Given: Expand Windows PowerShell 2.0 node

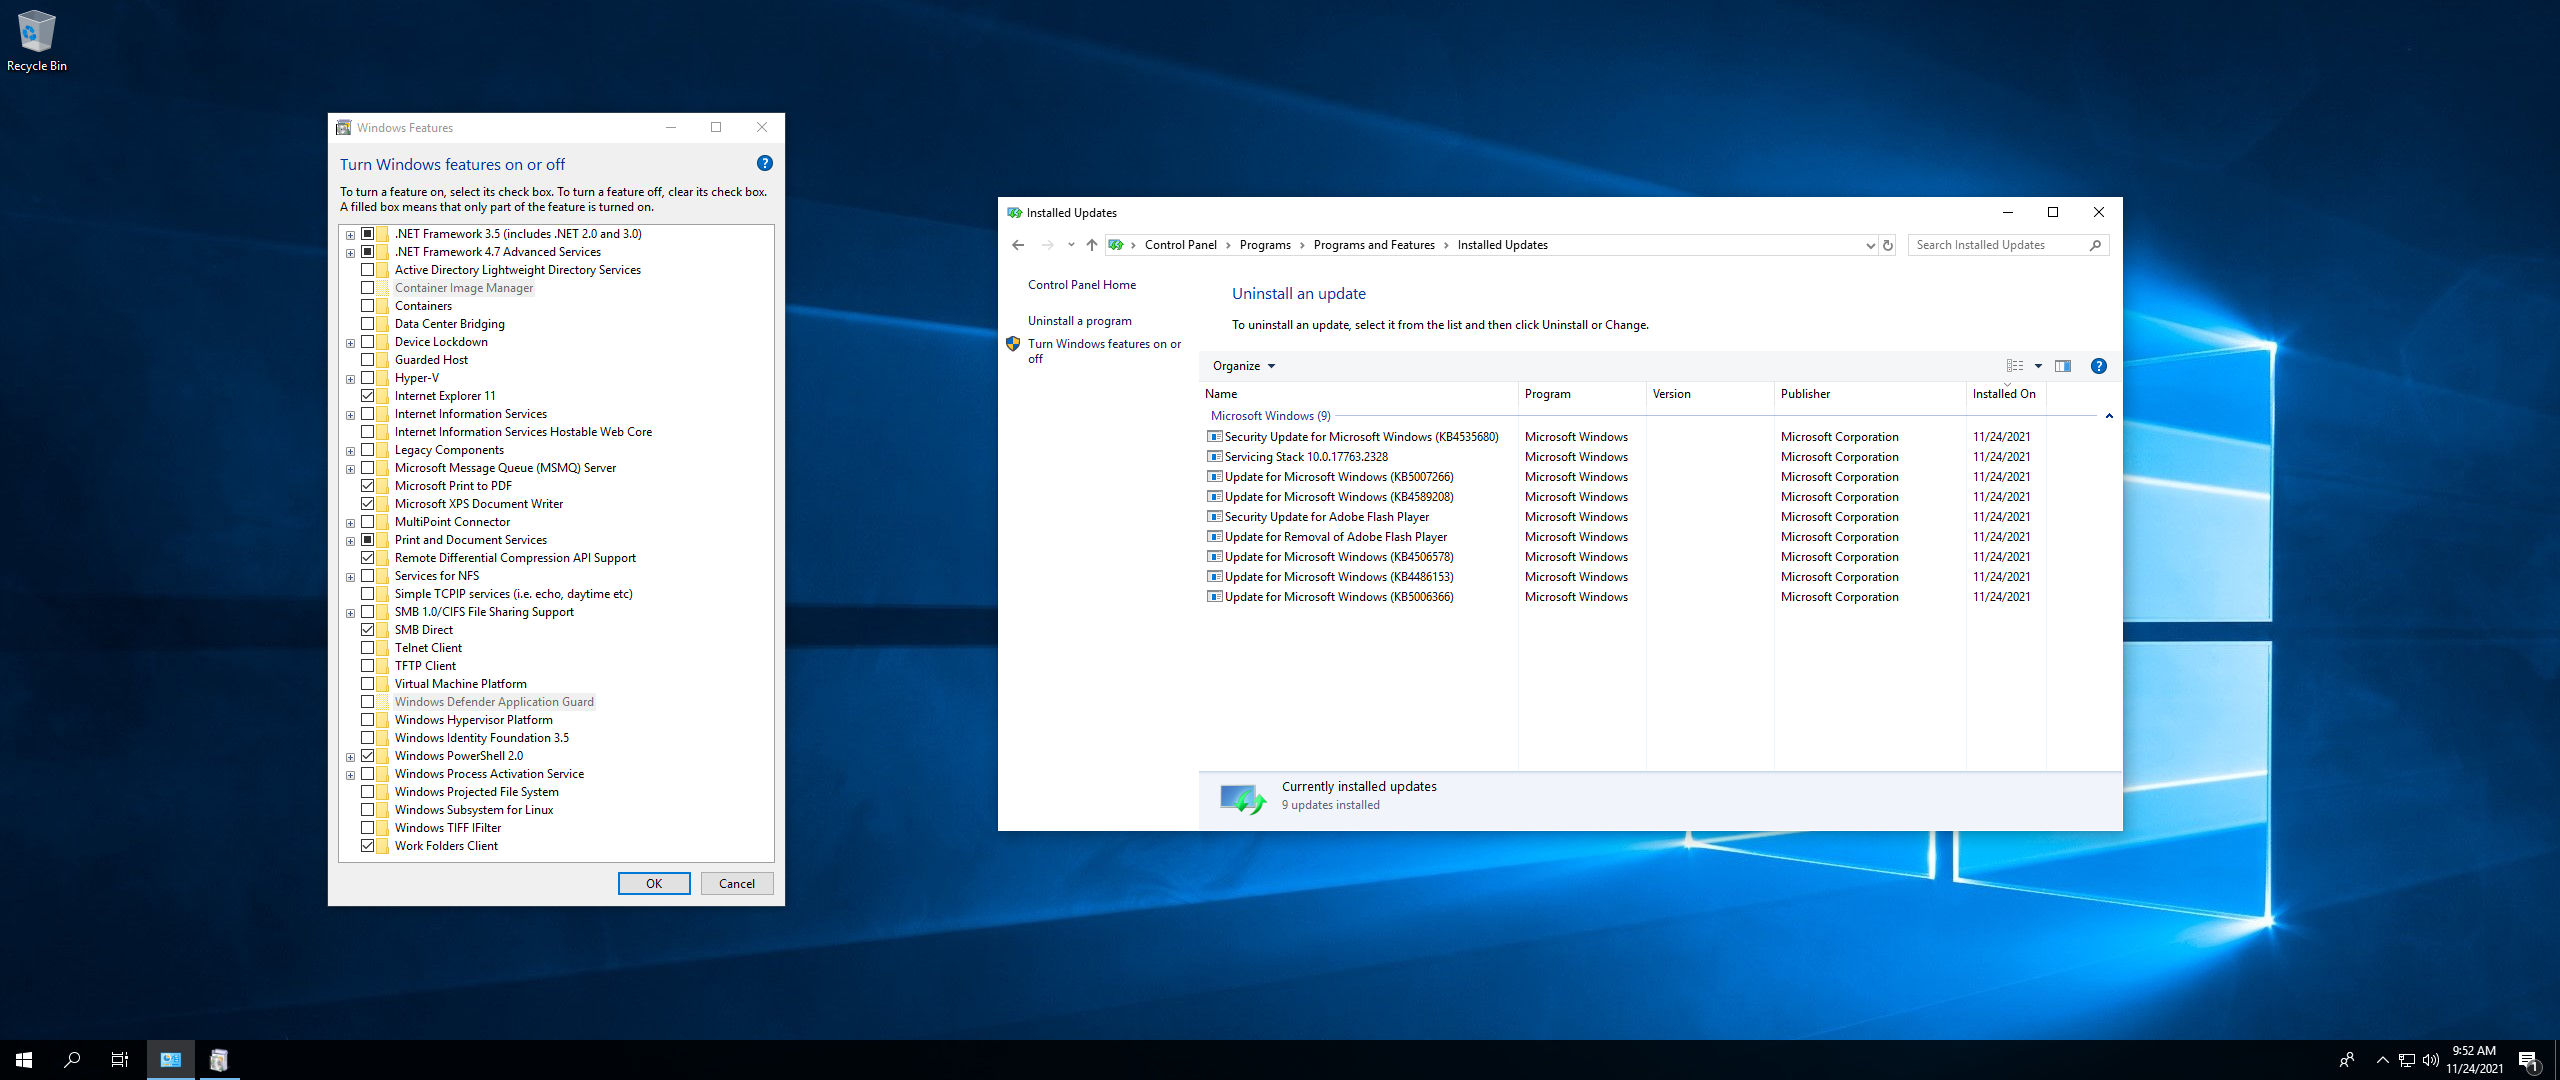Looking at the screenshot, I should coord(350,757).
